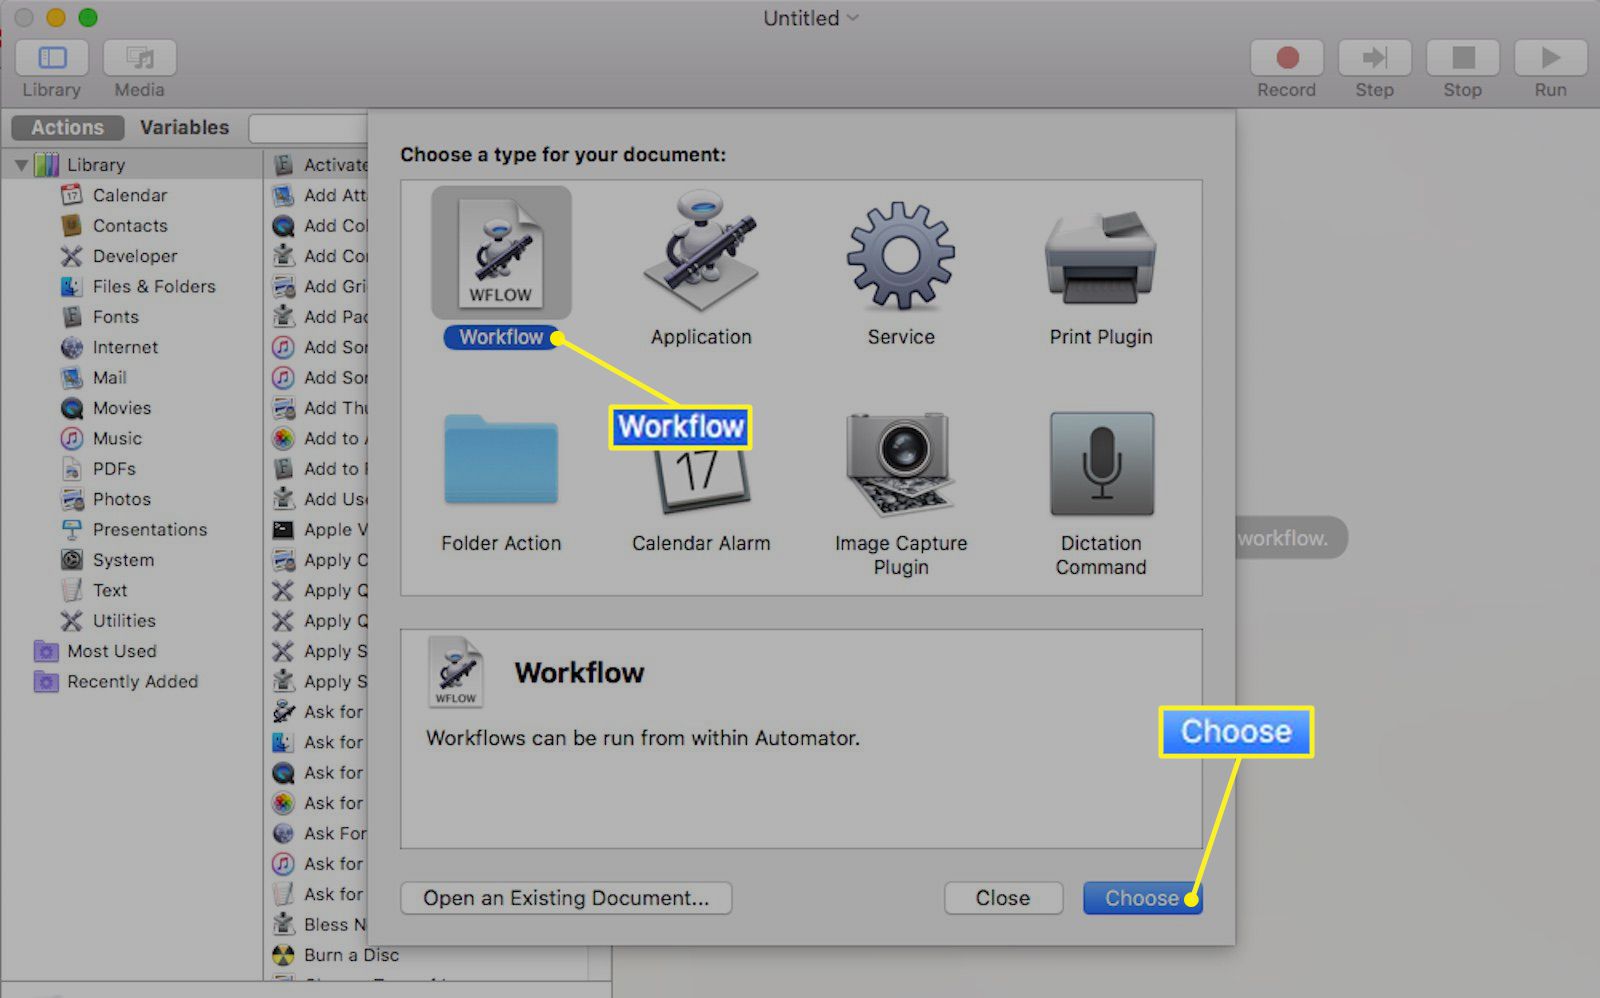Select the Workflow document type icon
The height and width of the screenshot is (998, 1600).
[x=501, y=252]
